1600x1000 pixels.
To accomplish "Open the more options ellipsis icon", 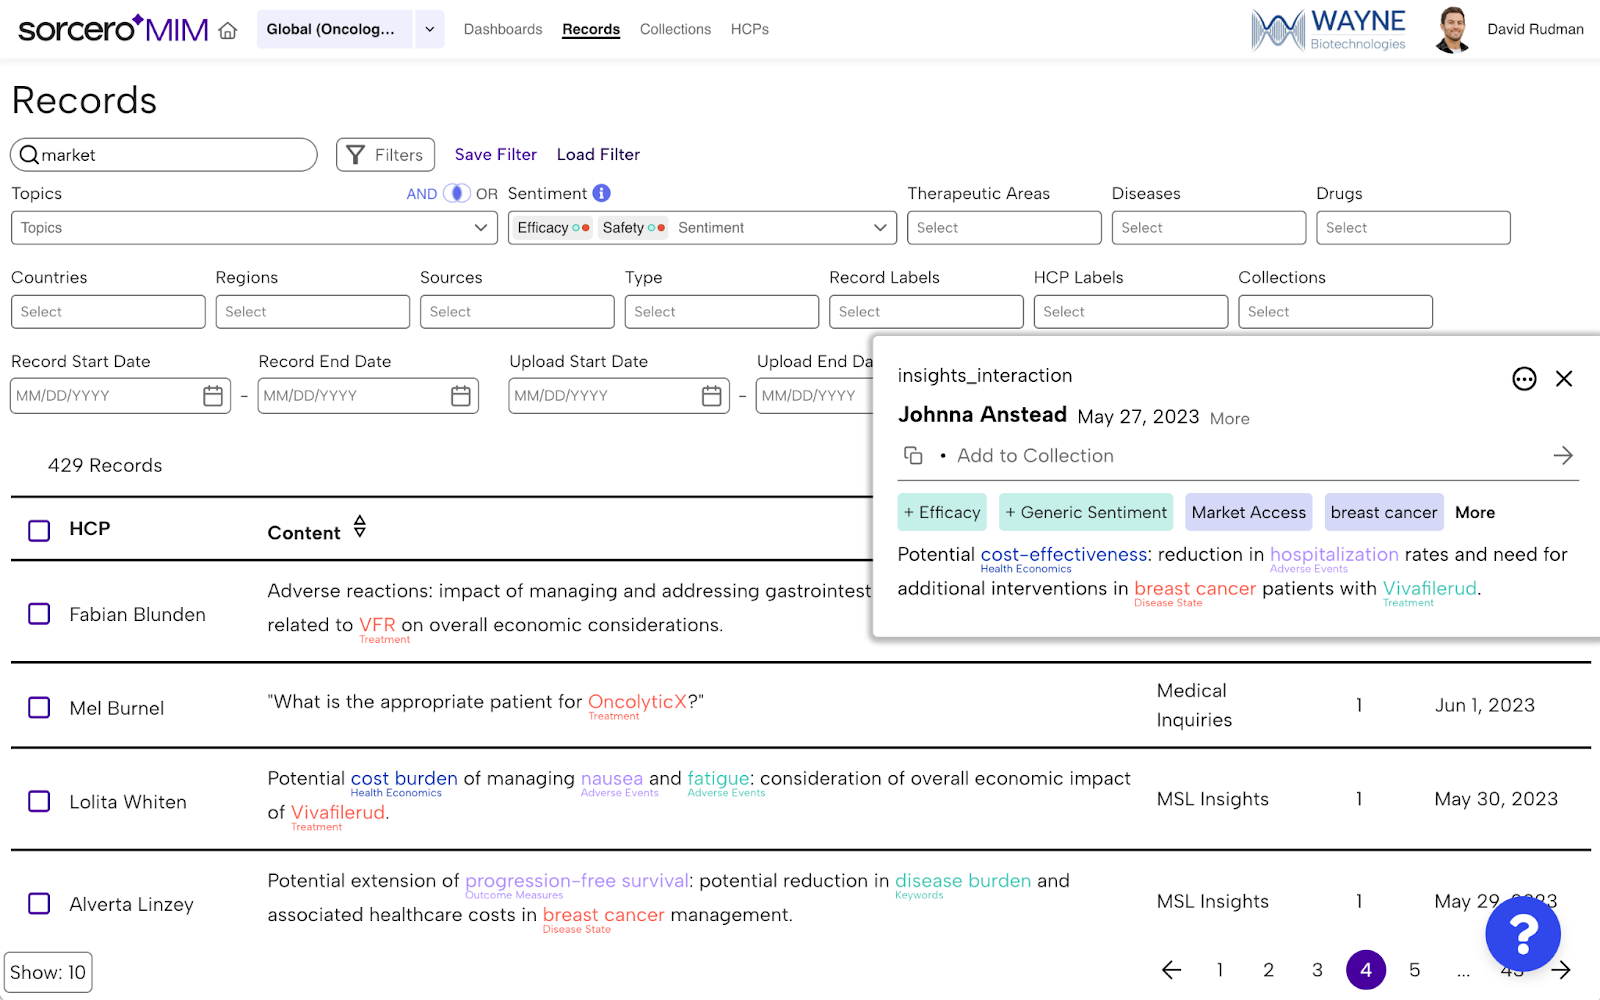I will tap(1524, 379).
